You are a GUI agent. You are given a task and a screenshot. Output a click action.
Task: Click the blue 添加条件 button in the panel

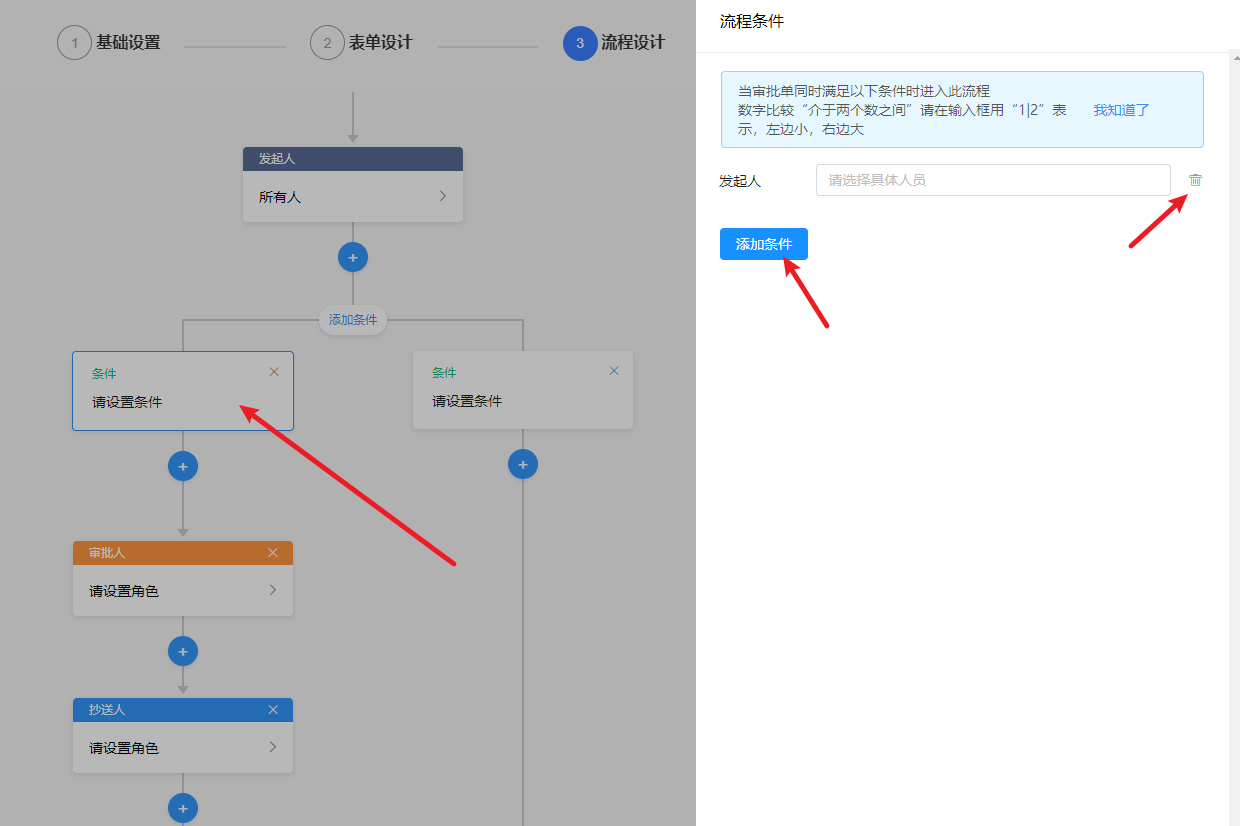(x=763, y=243)
